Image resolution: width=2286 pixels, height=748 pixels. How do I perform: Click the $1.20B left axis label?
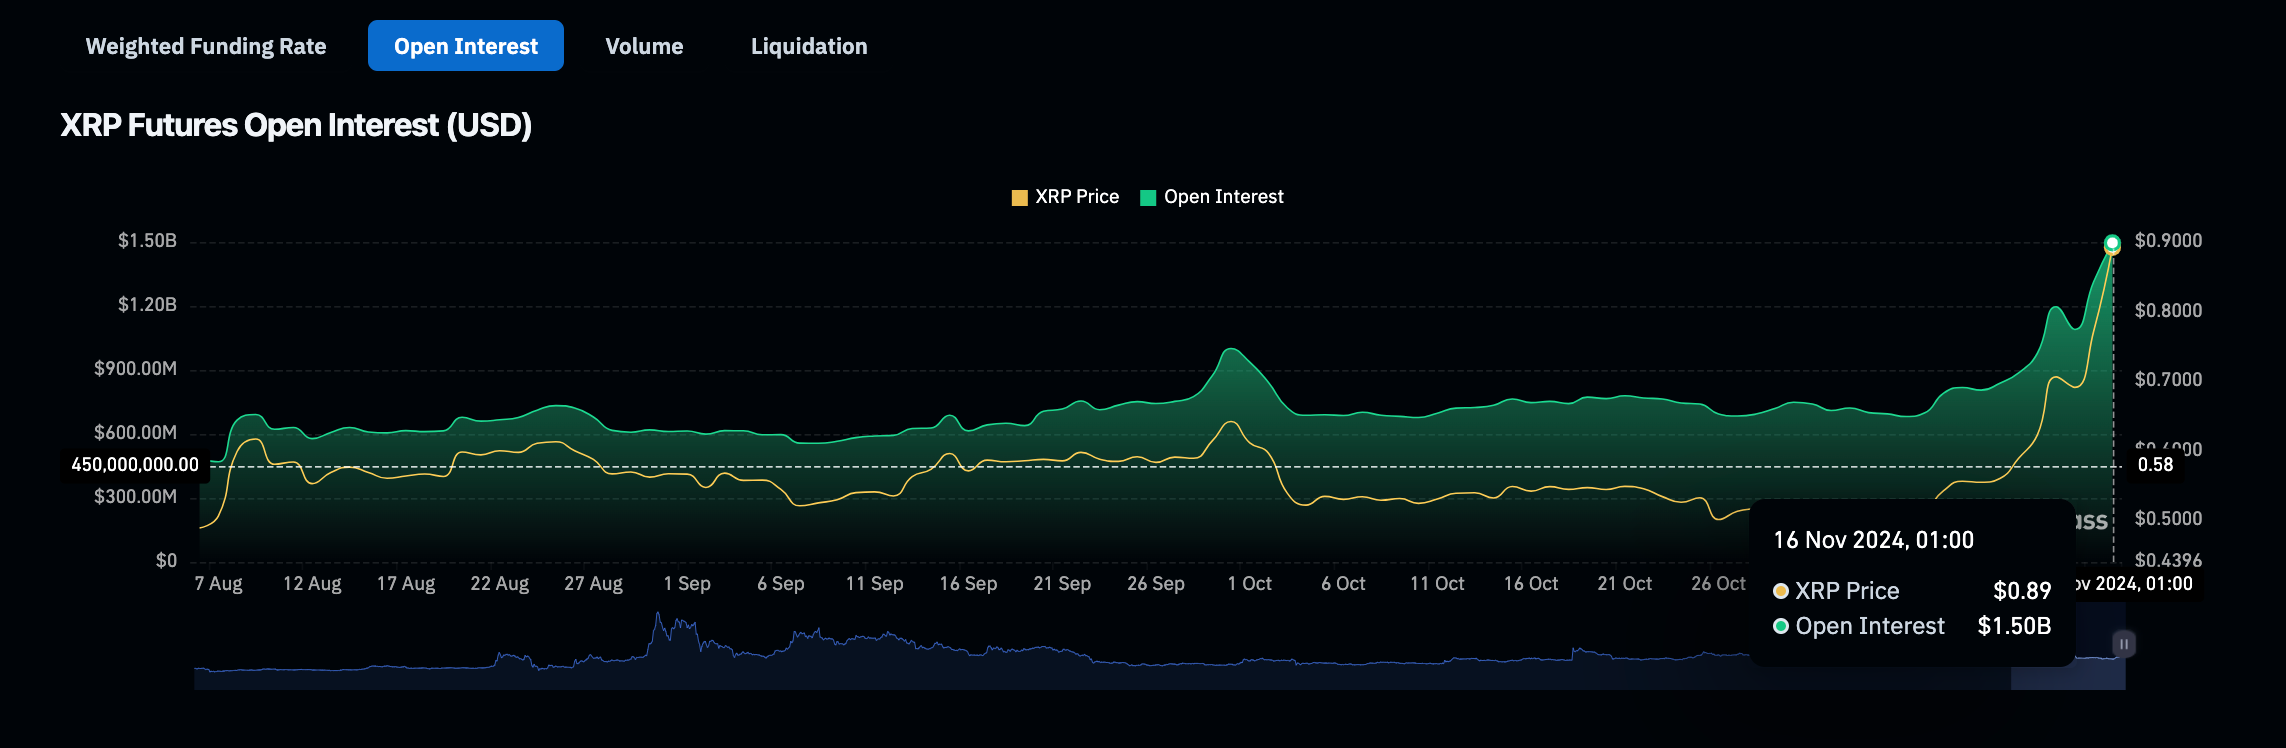point(148,305)
